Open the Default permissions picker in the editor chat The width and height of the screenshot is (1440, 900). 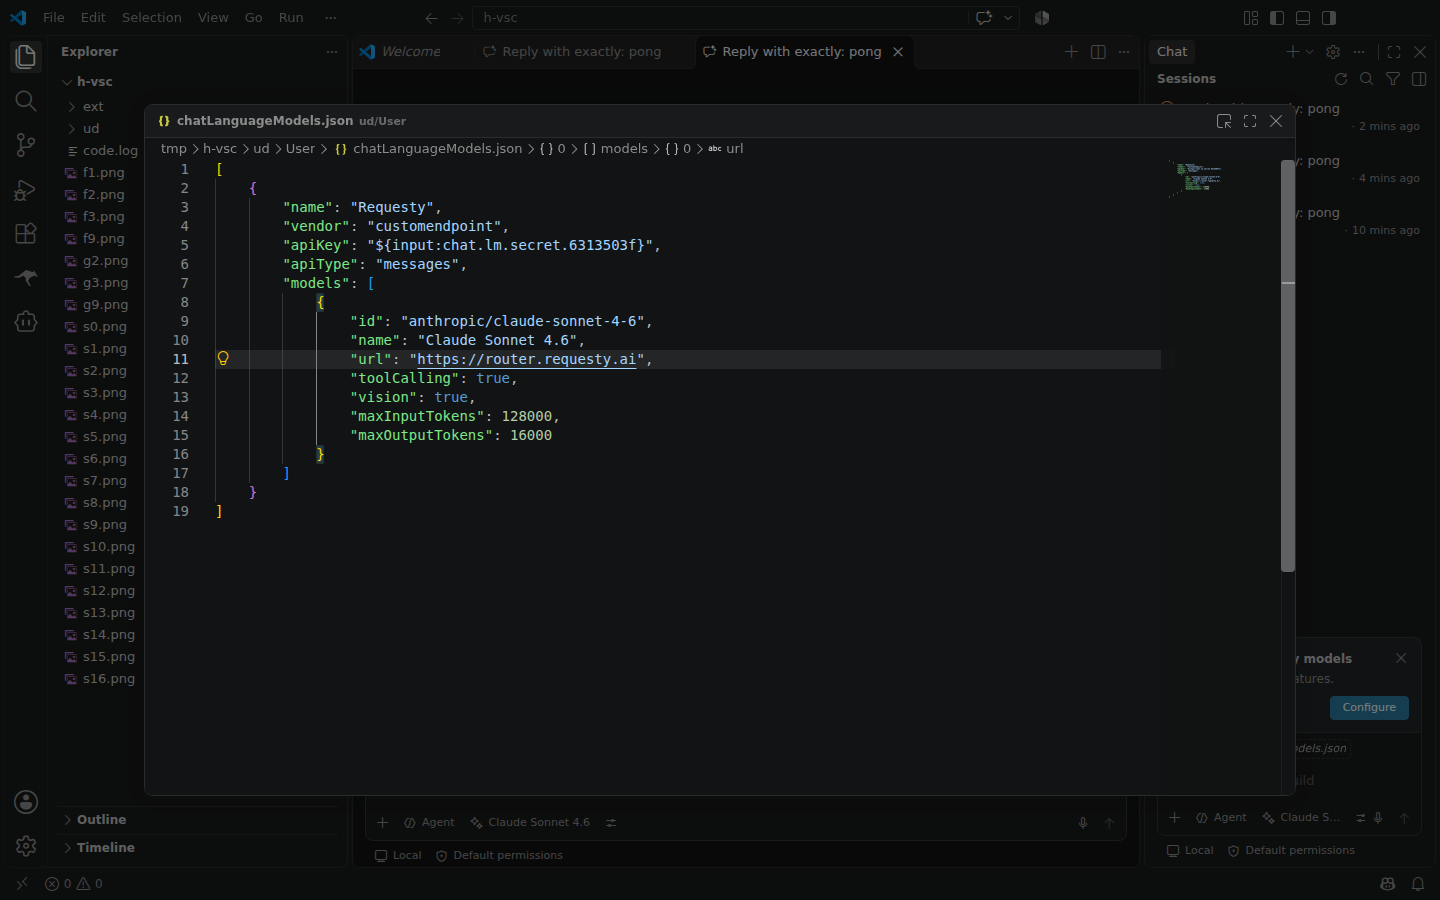click(499, 856)
